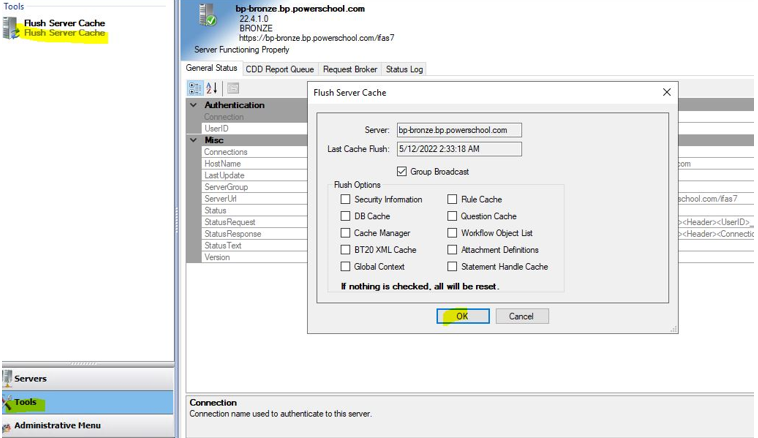This screenshot has width=758, height=438.
Task: Select the Alphabetical sort icon
Action: (212, 88)
